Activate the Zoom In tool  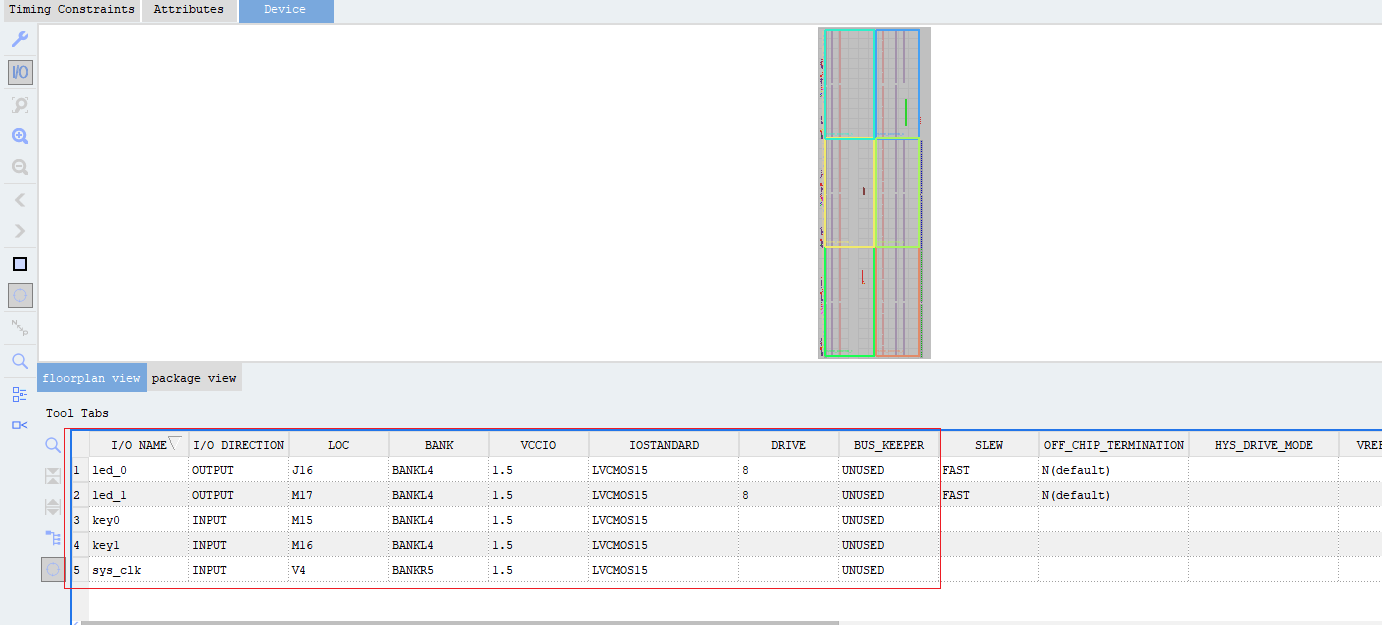(19, 135)
